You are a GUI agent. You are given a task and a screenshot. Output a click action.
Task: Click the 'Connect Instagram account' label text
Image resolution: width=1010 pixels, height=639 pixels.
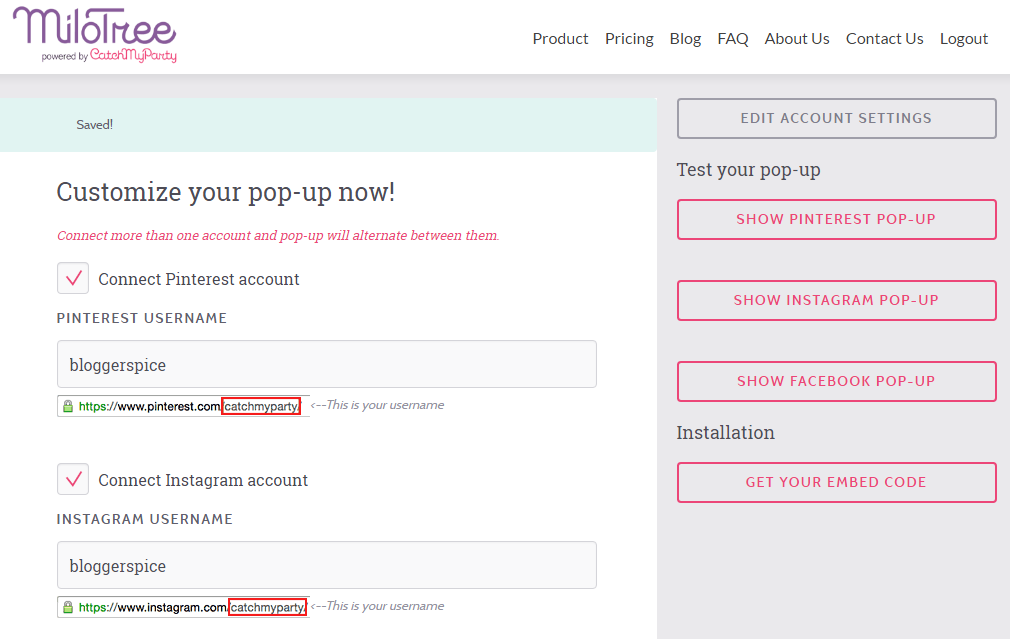pyautogui.click(x=203, y=480)
